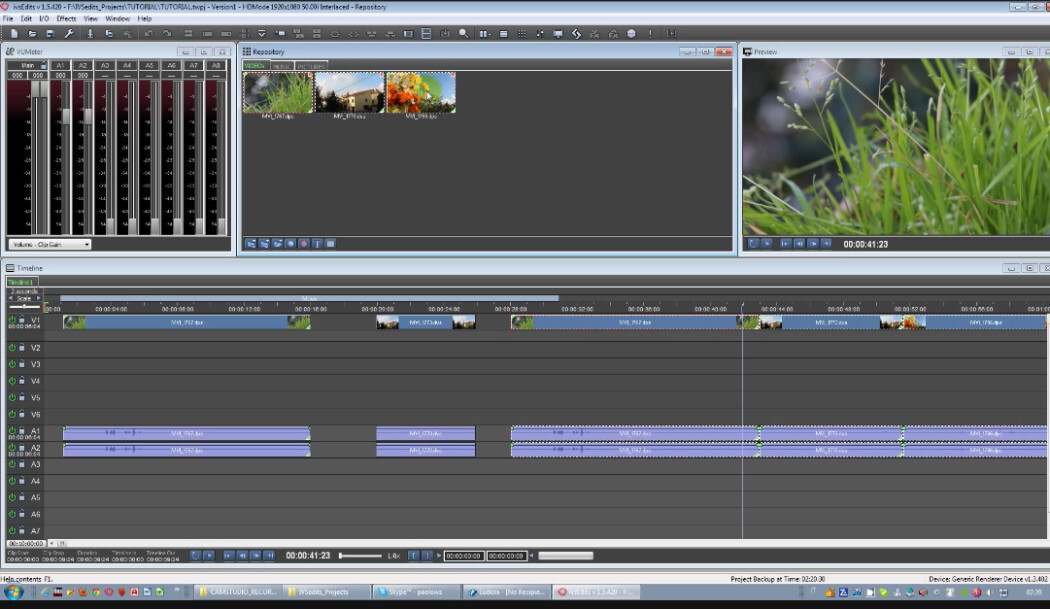
Task: Click the undo arrow in main toolbar
Action: (148, 33)
